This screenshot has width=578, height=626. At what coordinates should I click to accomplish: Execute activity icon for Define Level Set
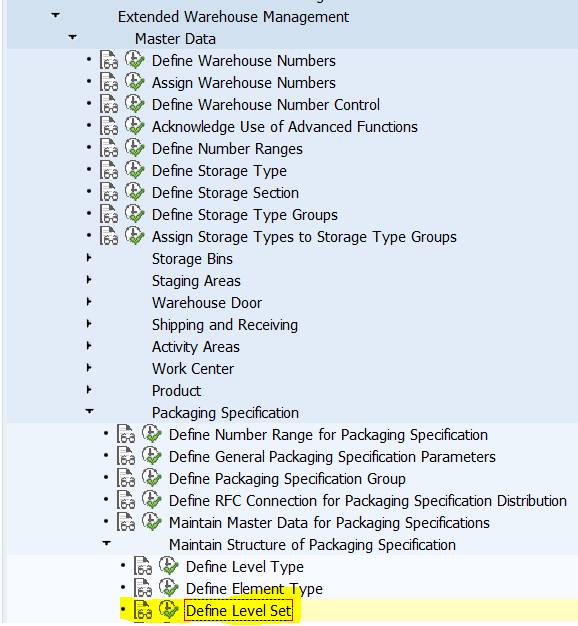tap(168, 610)
